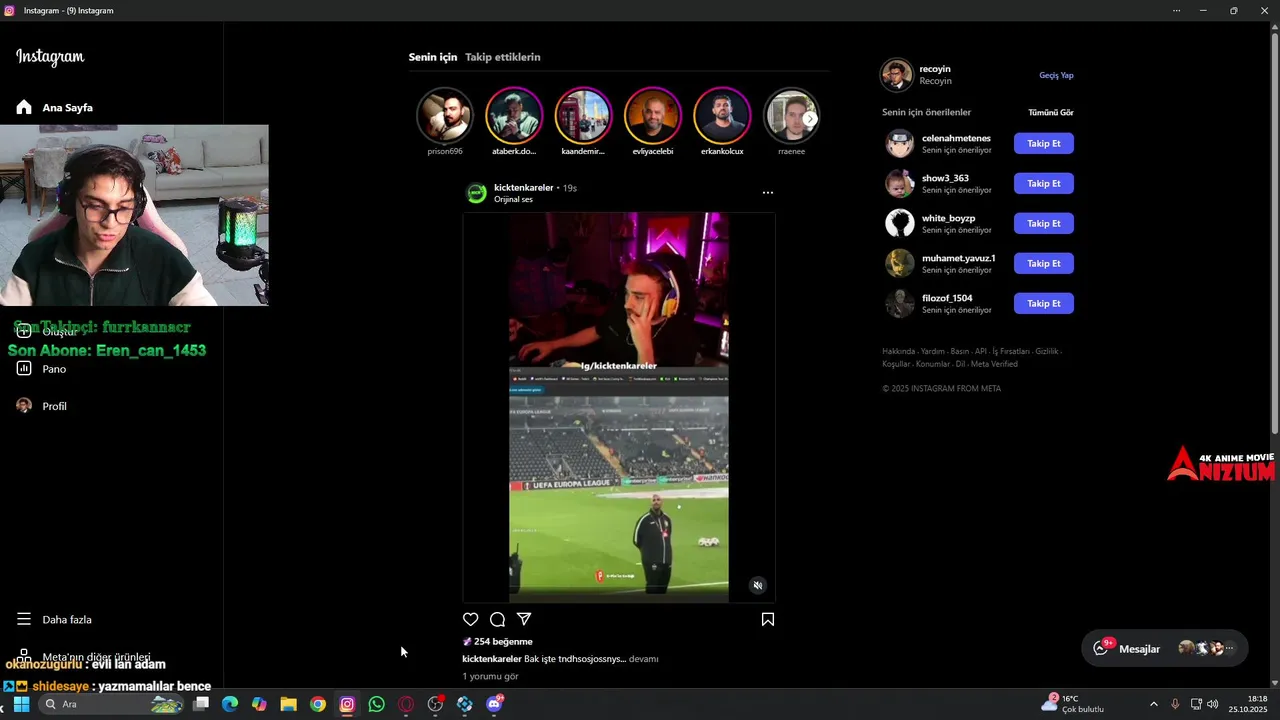The width and height of the screenshot is (1280, 720).
Task: Open Profil avatar in sidebar
Action: click(x=24, y=406)
